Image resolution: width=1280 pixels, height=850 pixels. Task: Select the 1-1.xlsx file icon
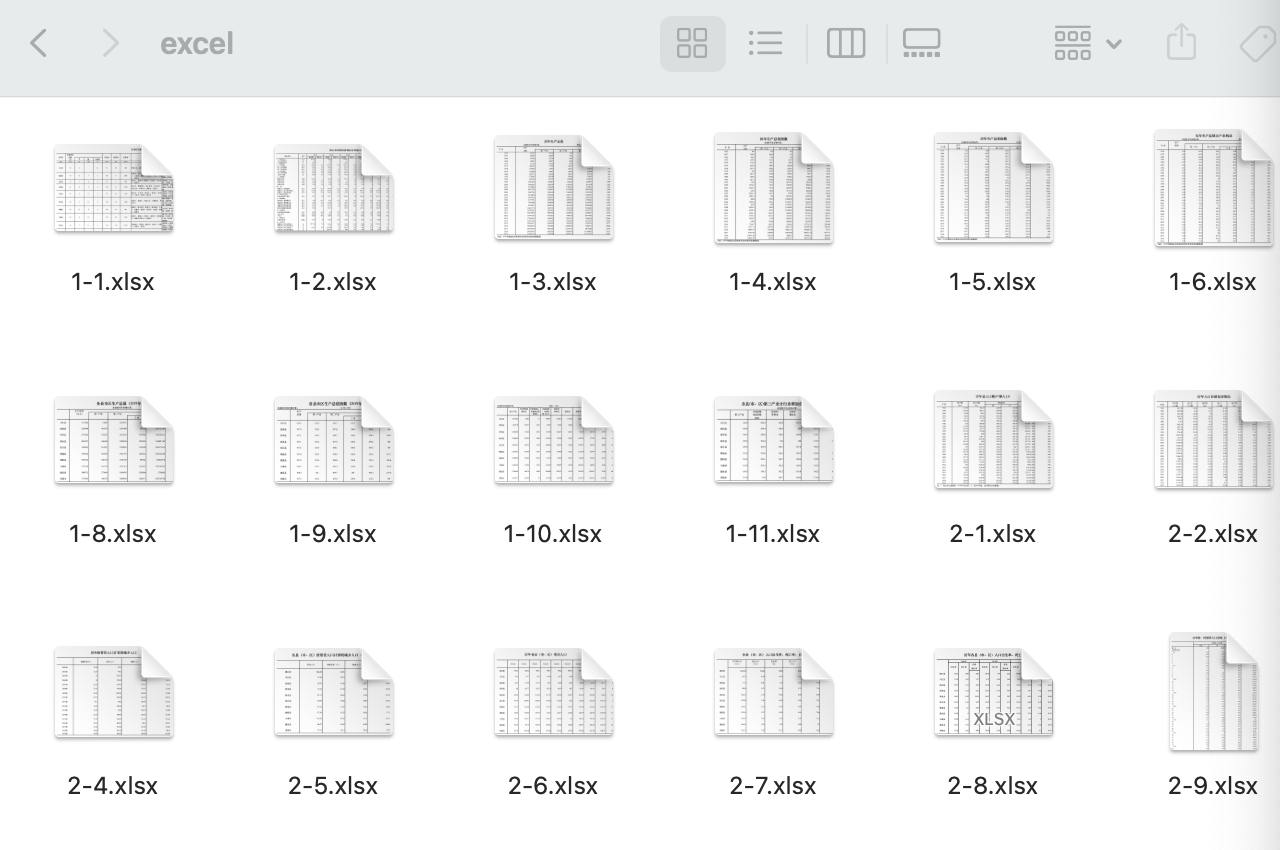pos(114,188)
